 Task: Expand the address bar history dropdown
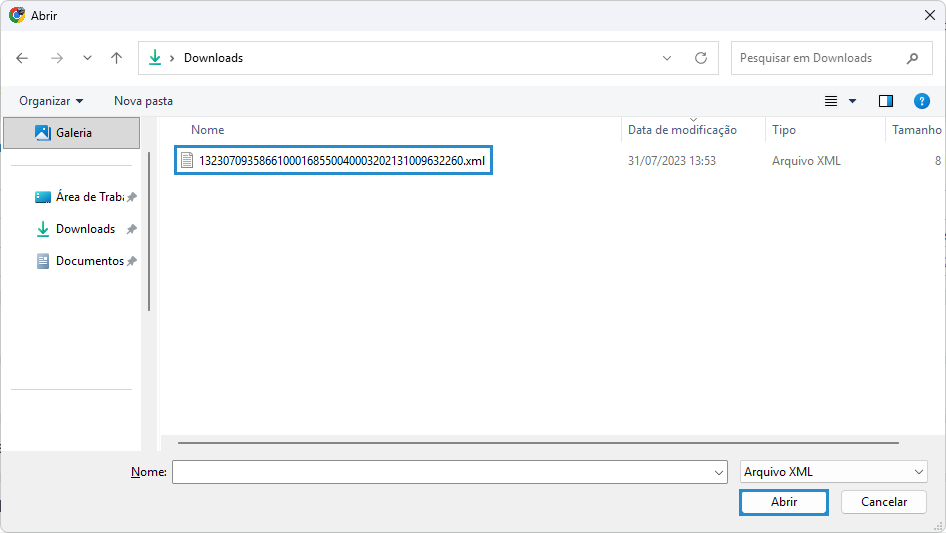(x=667, y=58)
